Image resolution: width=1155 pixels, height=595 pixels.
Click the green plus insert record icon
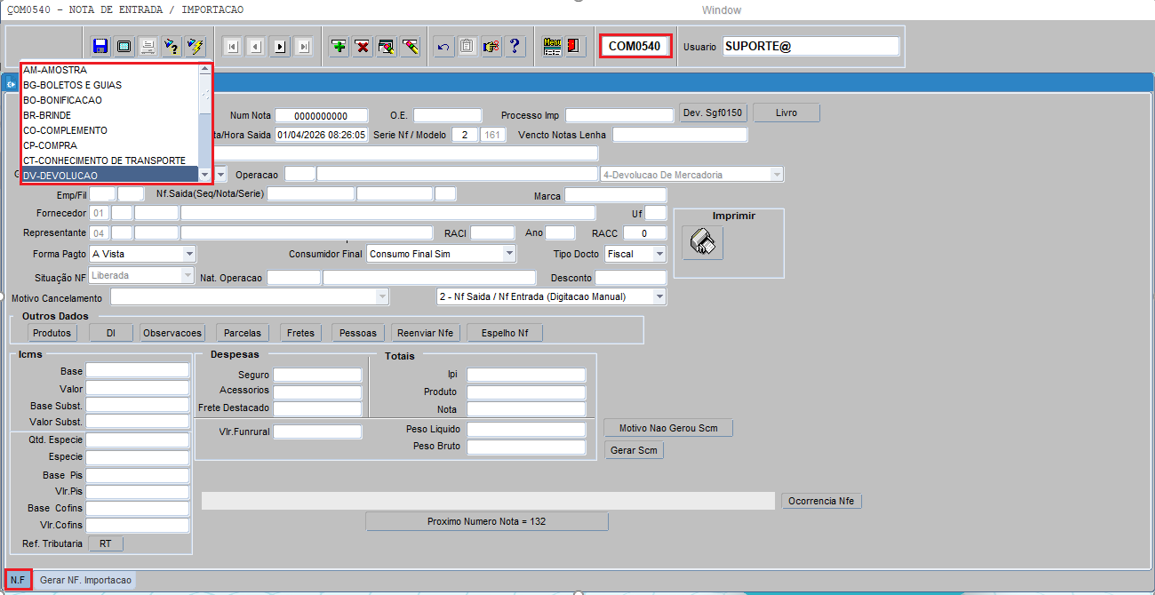click(x=339, y=47)
